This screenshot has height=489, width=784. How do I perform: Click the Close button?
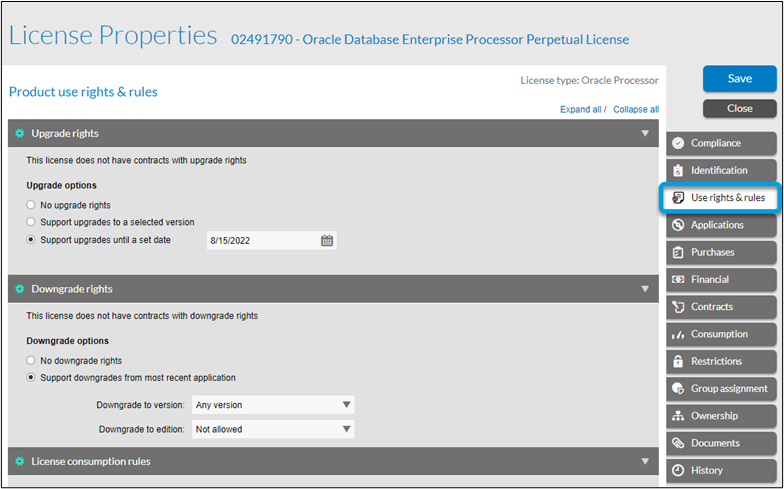pos(740,108)
